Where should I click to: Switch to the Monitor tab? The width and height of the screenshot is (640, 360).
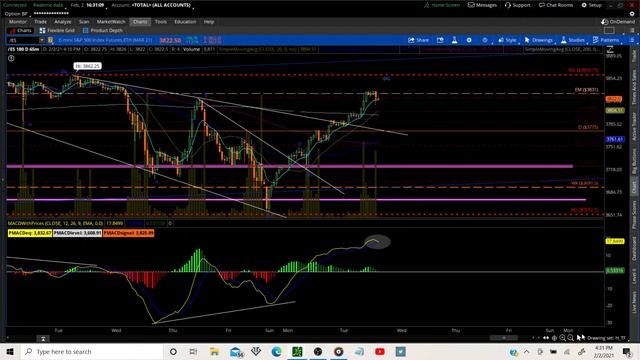pos(18,22)
